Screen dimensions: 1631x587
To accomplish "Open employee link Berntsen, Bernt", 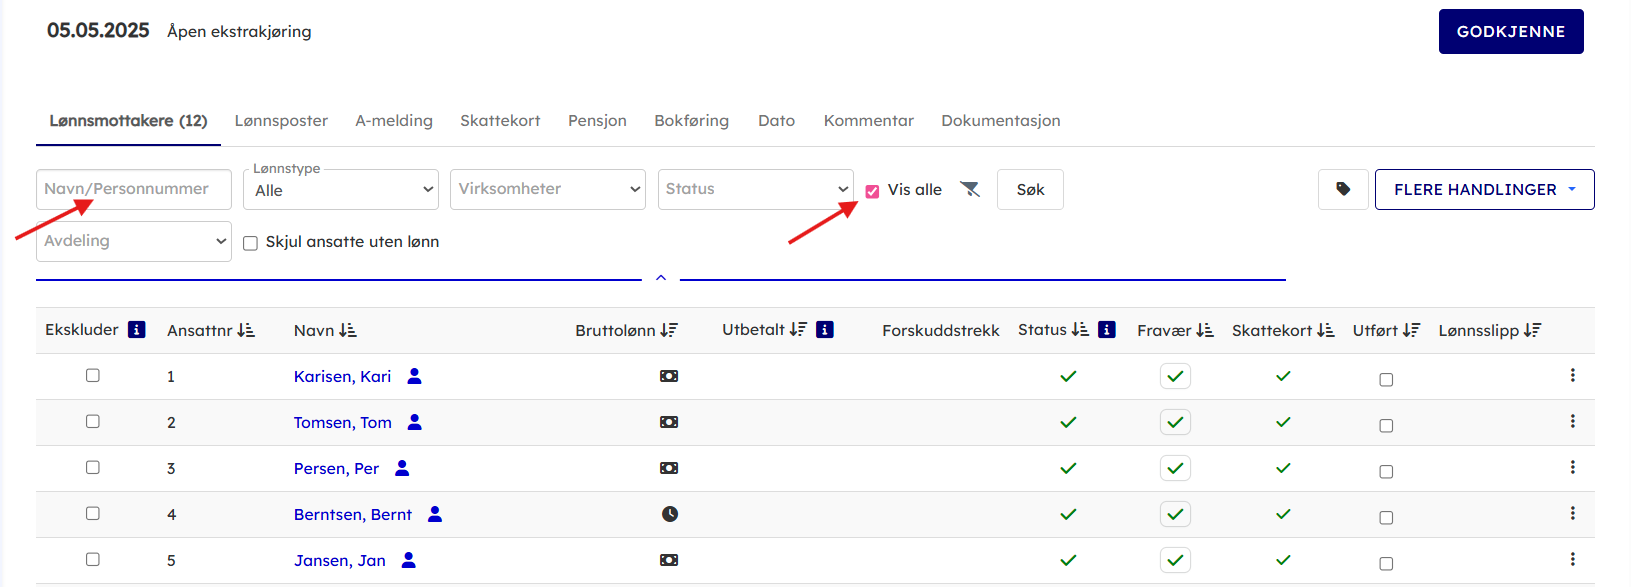I will pos(353,514).
